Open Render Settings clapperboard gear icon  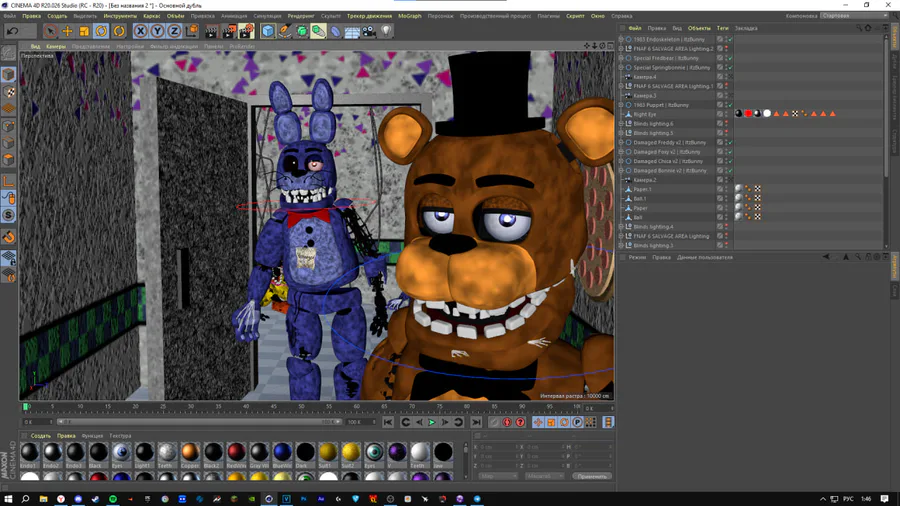point(246,31)
